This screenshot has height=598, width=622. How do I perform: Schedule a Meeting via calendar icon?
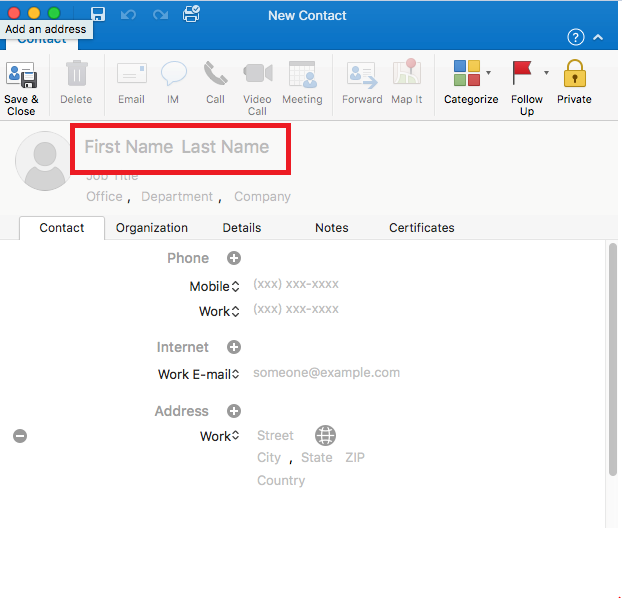pos(303,74)
